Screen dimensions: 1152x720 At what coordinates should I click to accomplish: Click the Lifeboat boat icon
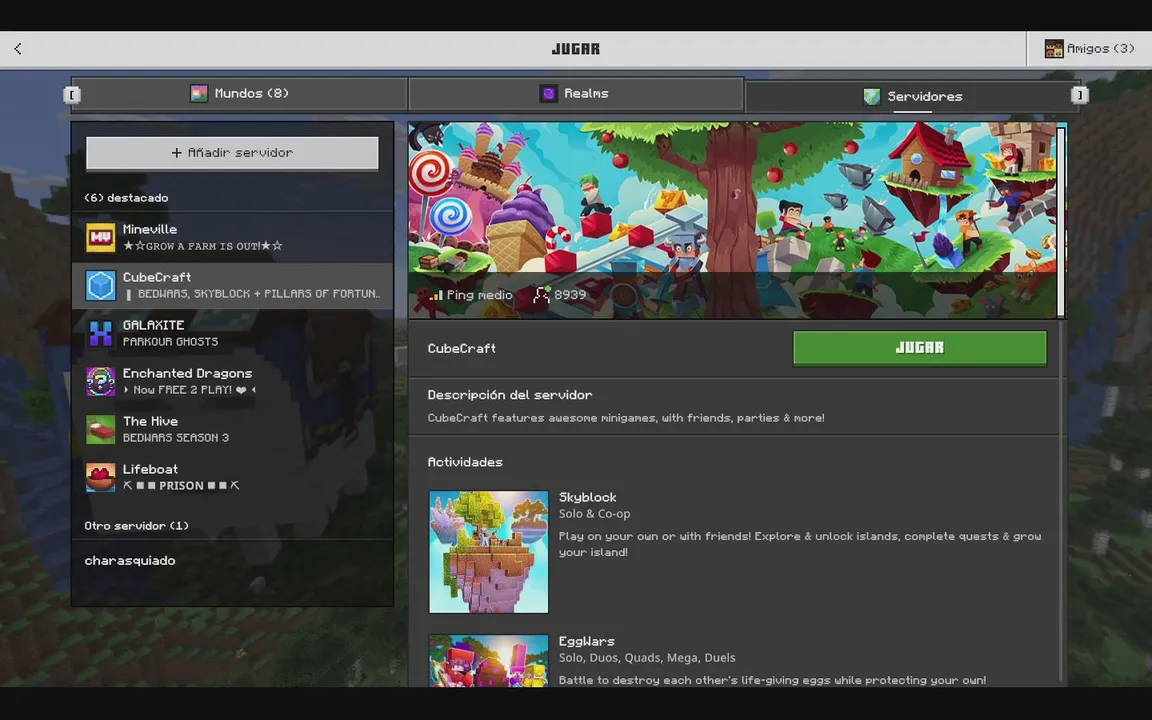(x=101, y=477)
